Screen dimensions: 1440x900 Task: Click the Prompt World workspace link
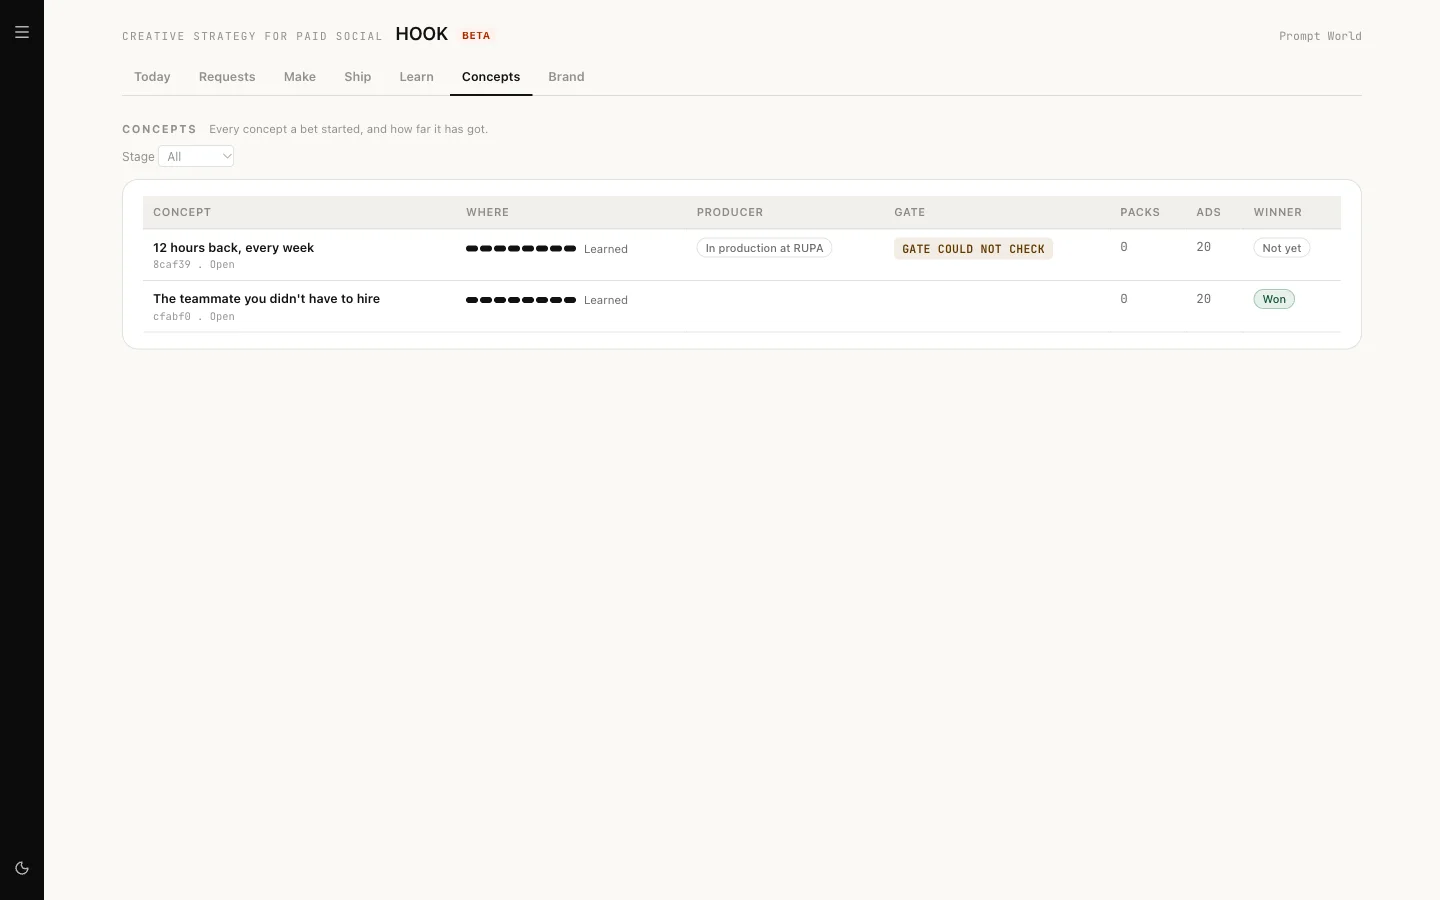coord(1320,36)
